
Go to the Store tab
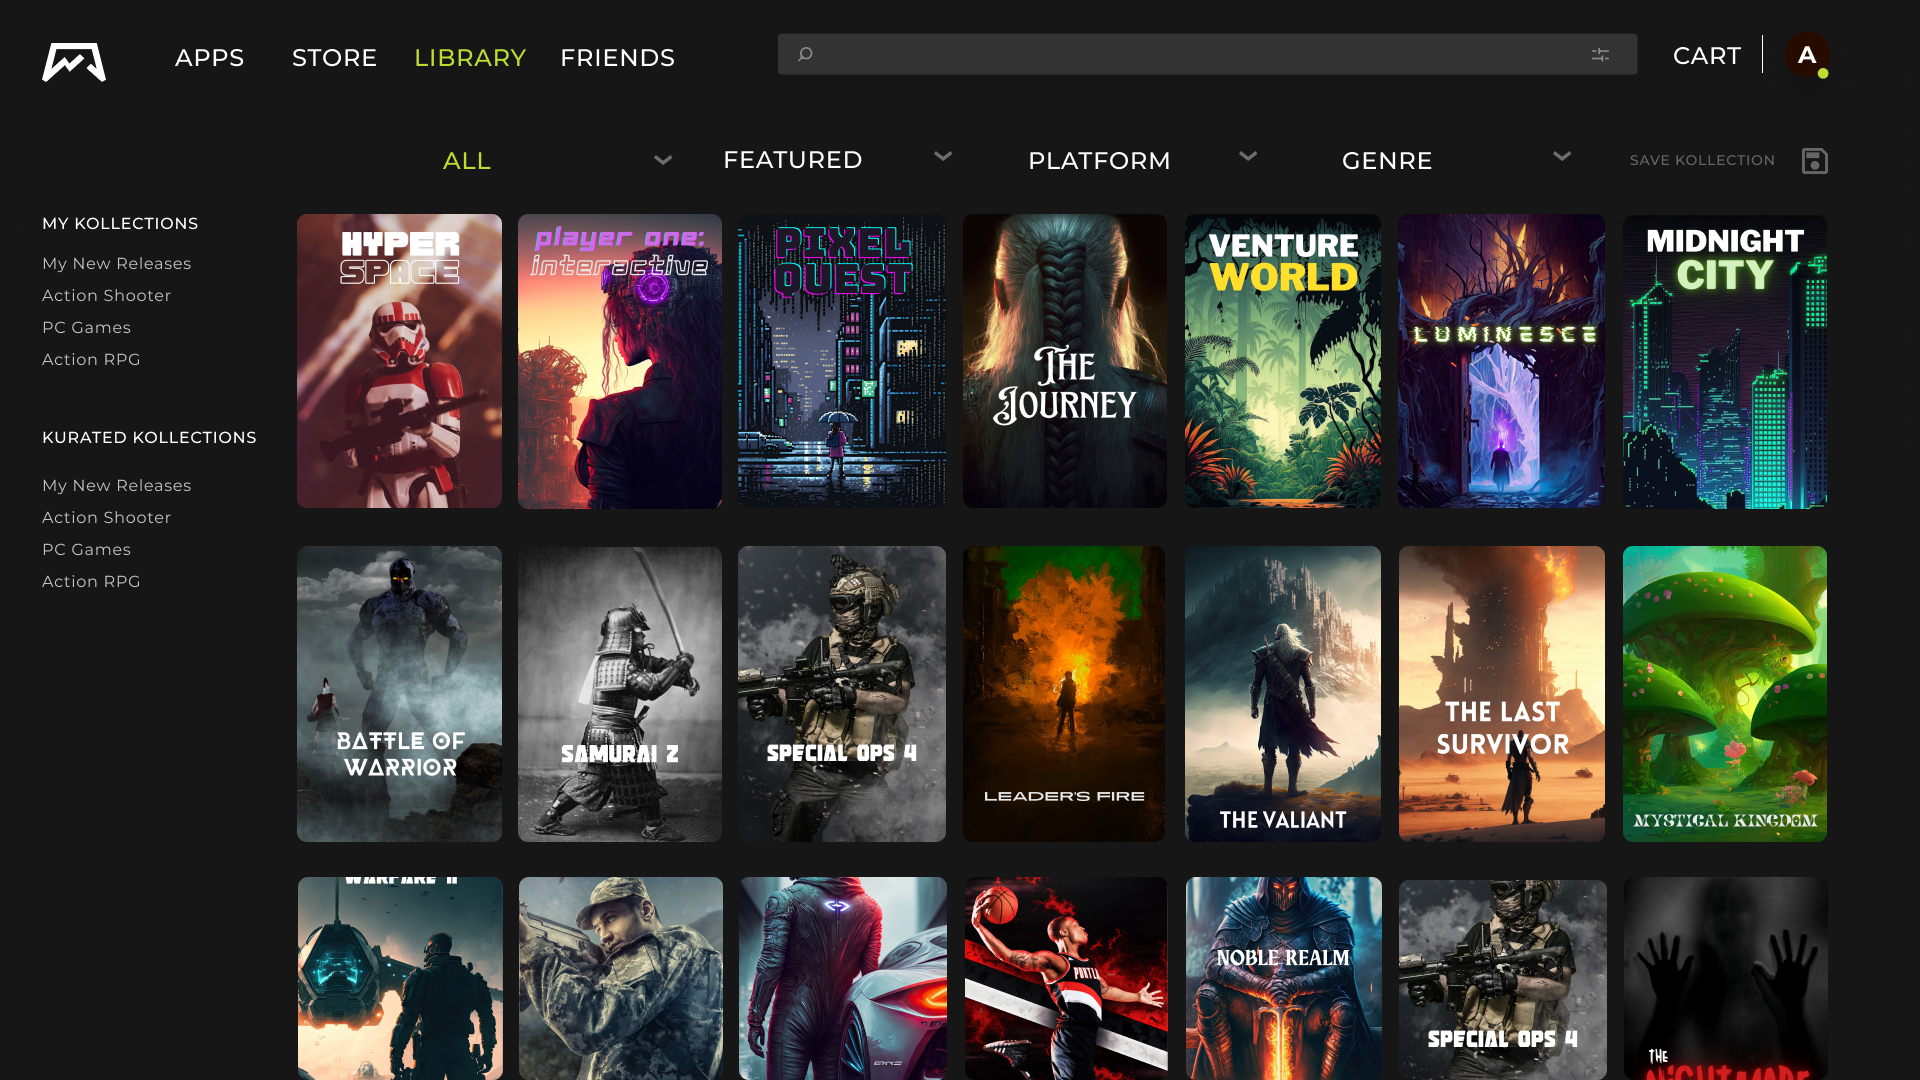click(x=334, y=58)
